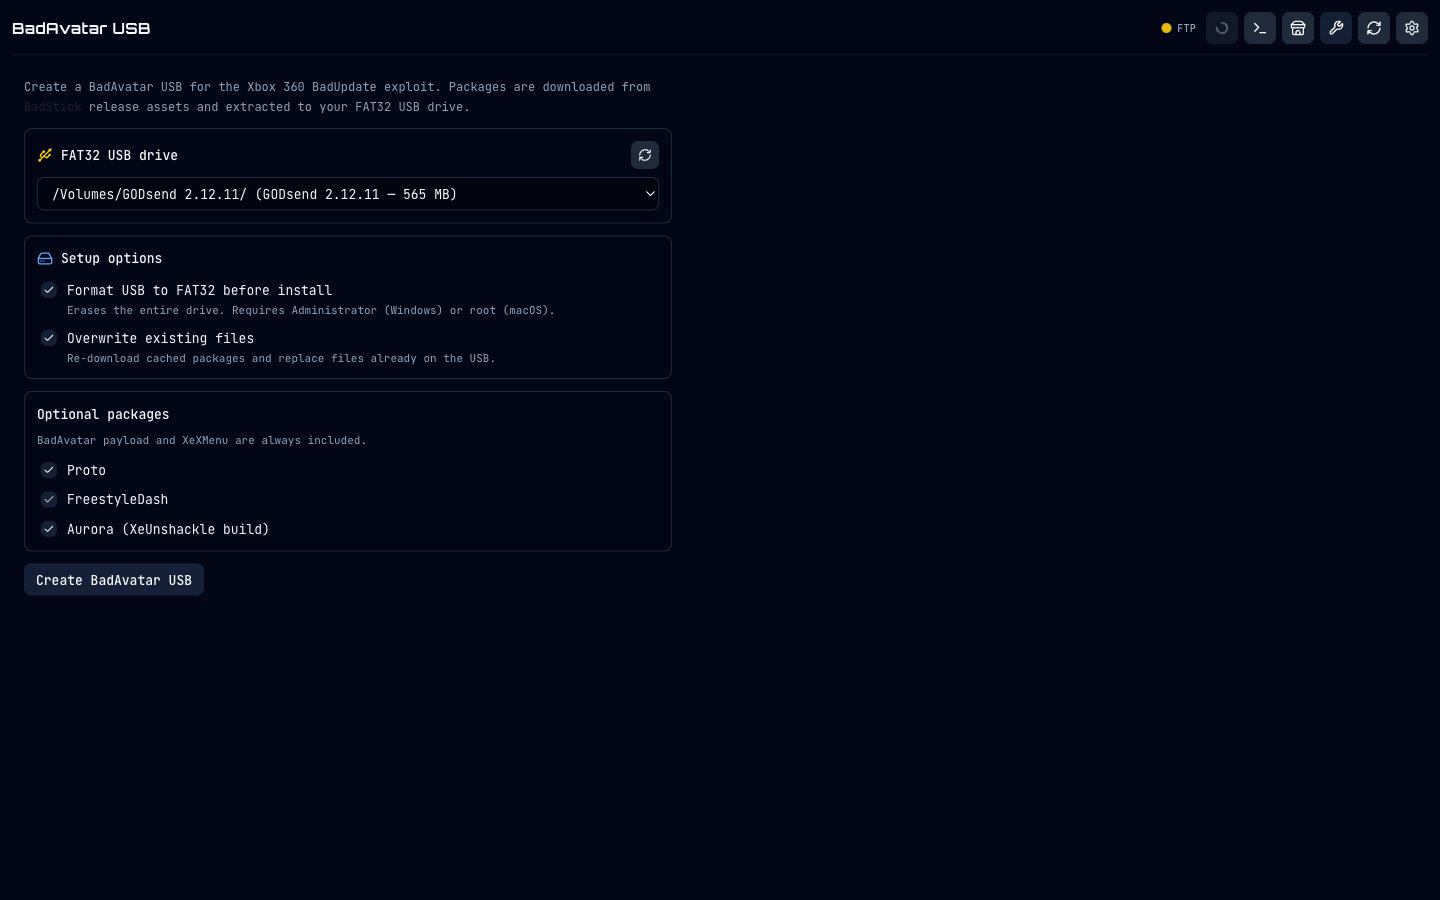Viewport: 1440px width, 900px height.
Task: Open the USB drive selection dropdown
Action: point(348,194)
